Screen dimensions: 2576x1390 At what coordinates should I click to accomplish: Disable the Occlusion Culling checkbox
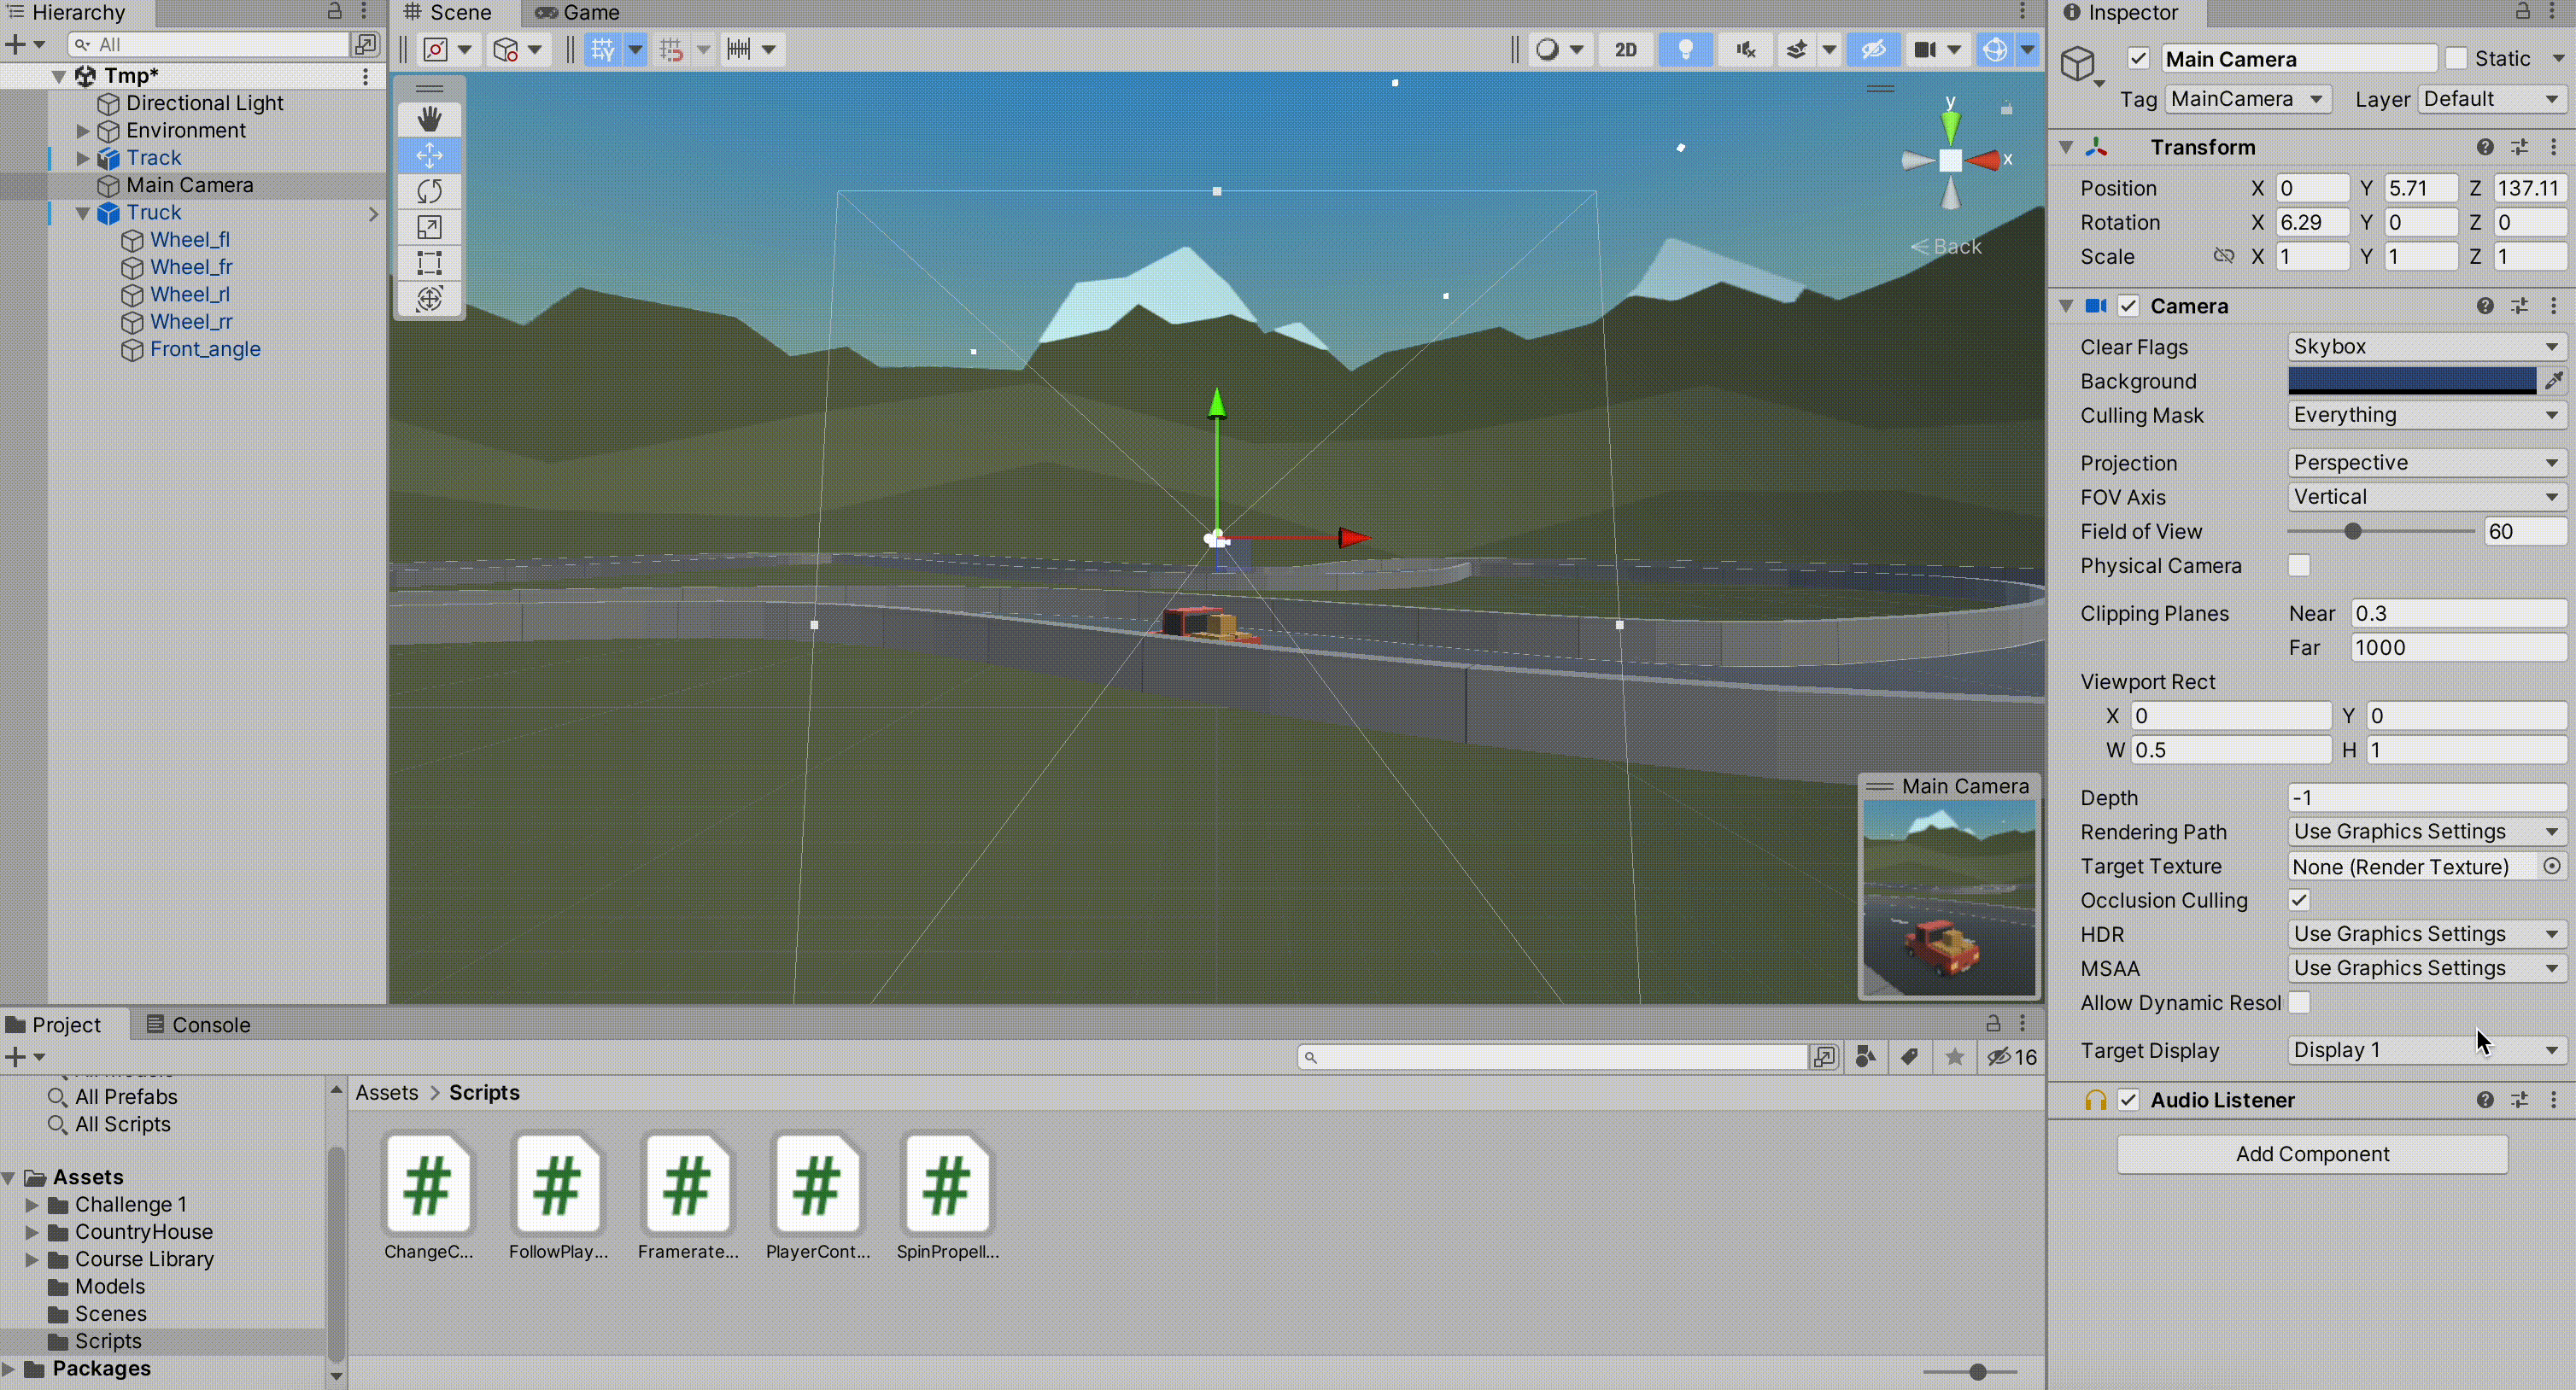[2299, 900]
